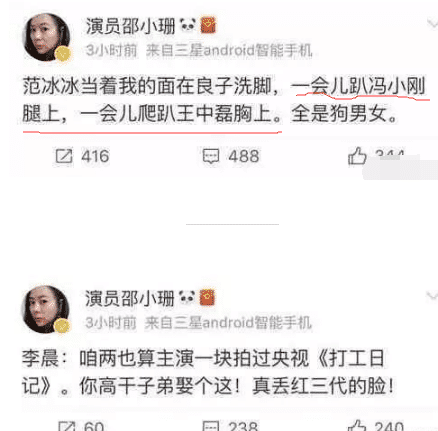Expand the first post's chevron menu
This screenshot has width=438, height=431.
(x=432, y=24)
